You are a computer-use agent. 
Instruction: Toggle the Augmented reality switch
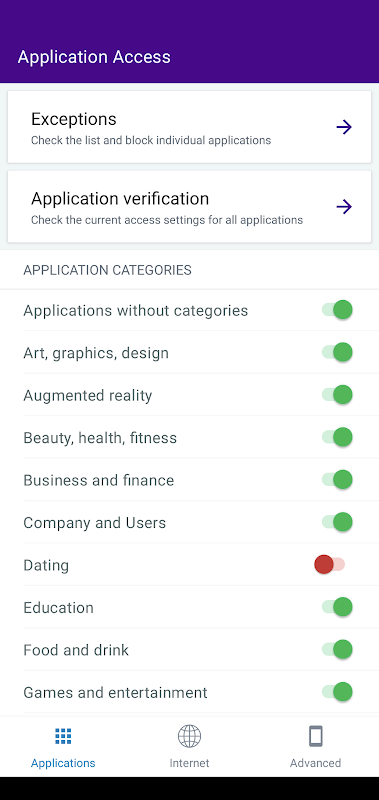pos(337,394)
